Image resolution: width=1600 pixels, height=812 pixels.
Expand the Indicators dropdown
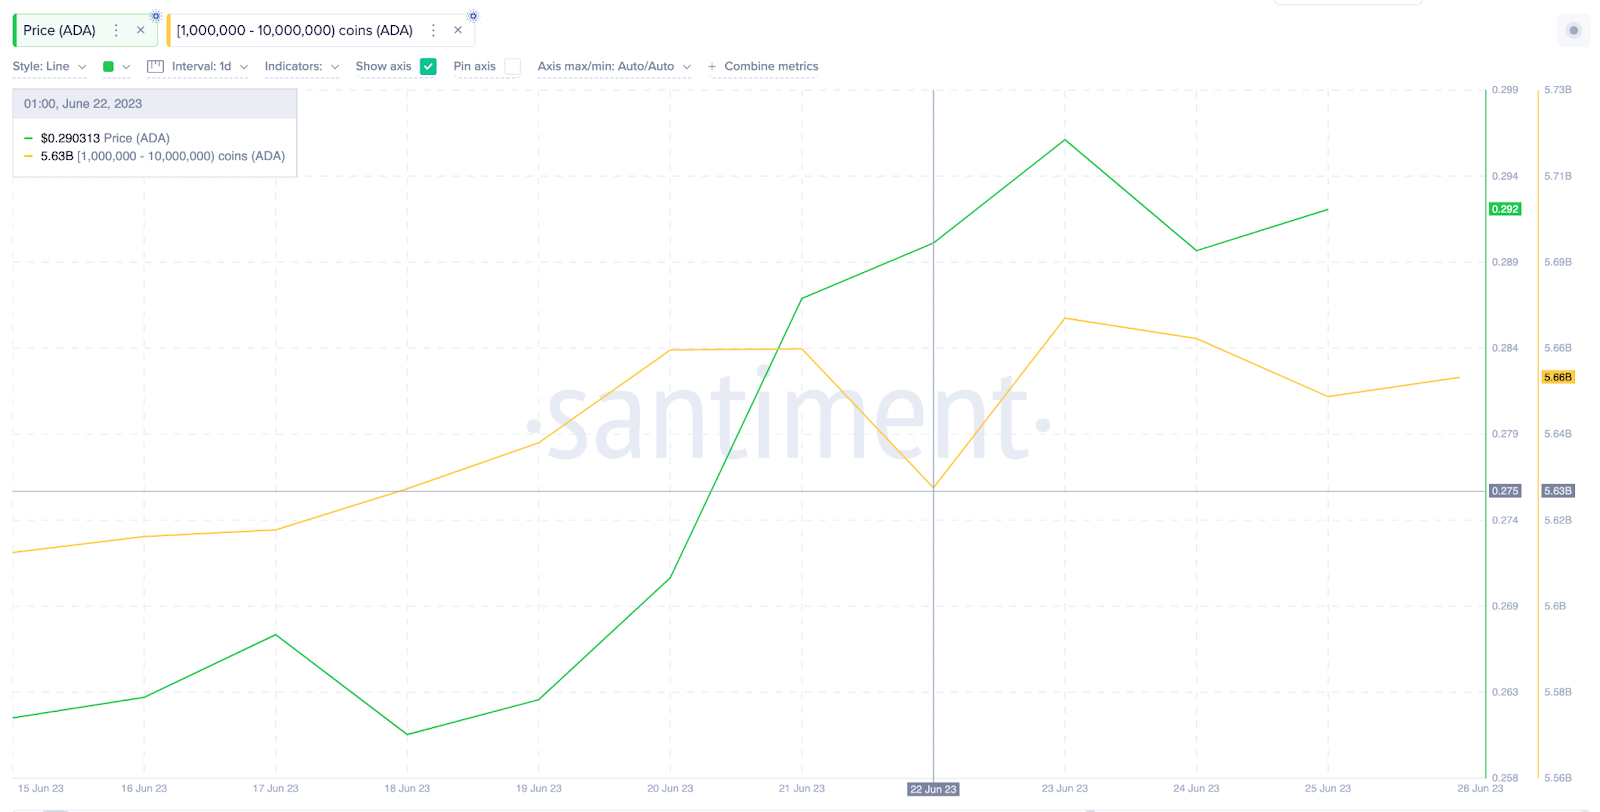tap(302, 67)
